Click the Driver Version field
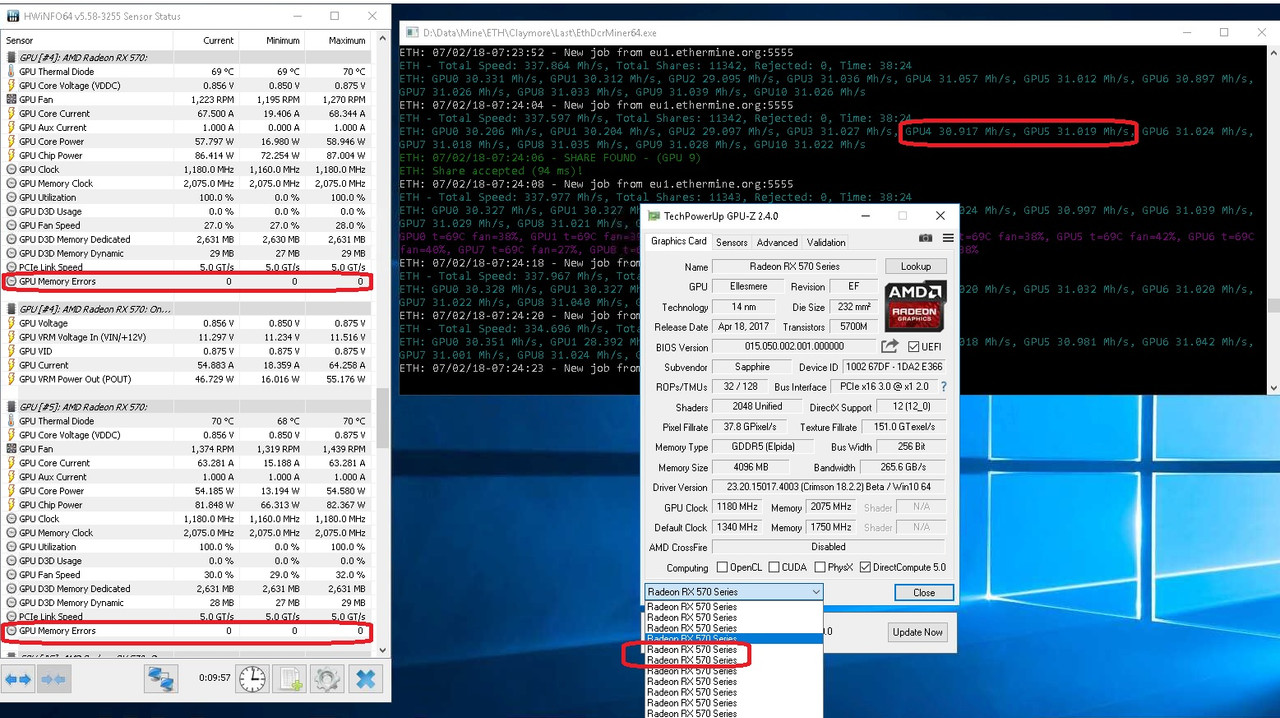Image resolution: width=1280 pixels, height=718 pixels. tap(829, 487)
